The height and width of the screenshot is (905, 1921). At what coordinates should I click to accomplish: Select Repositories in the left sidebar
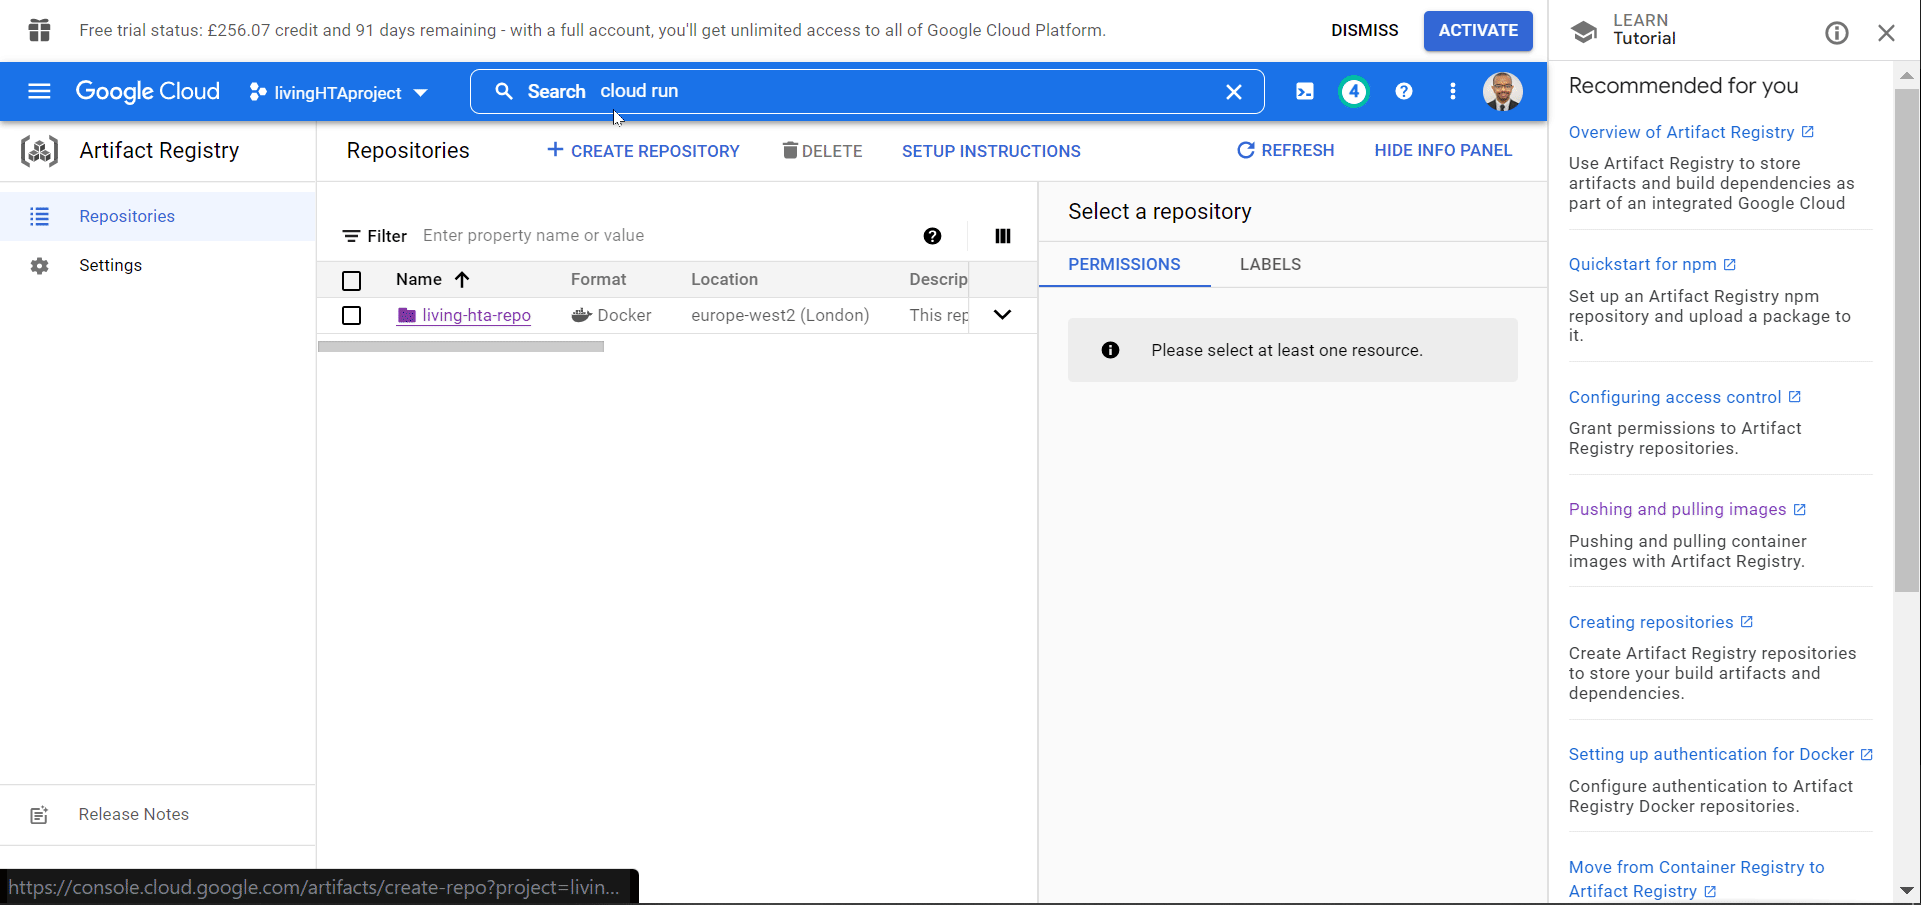(x=126, y=216)
